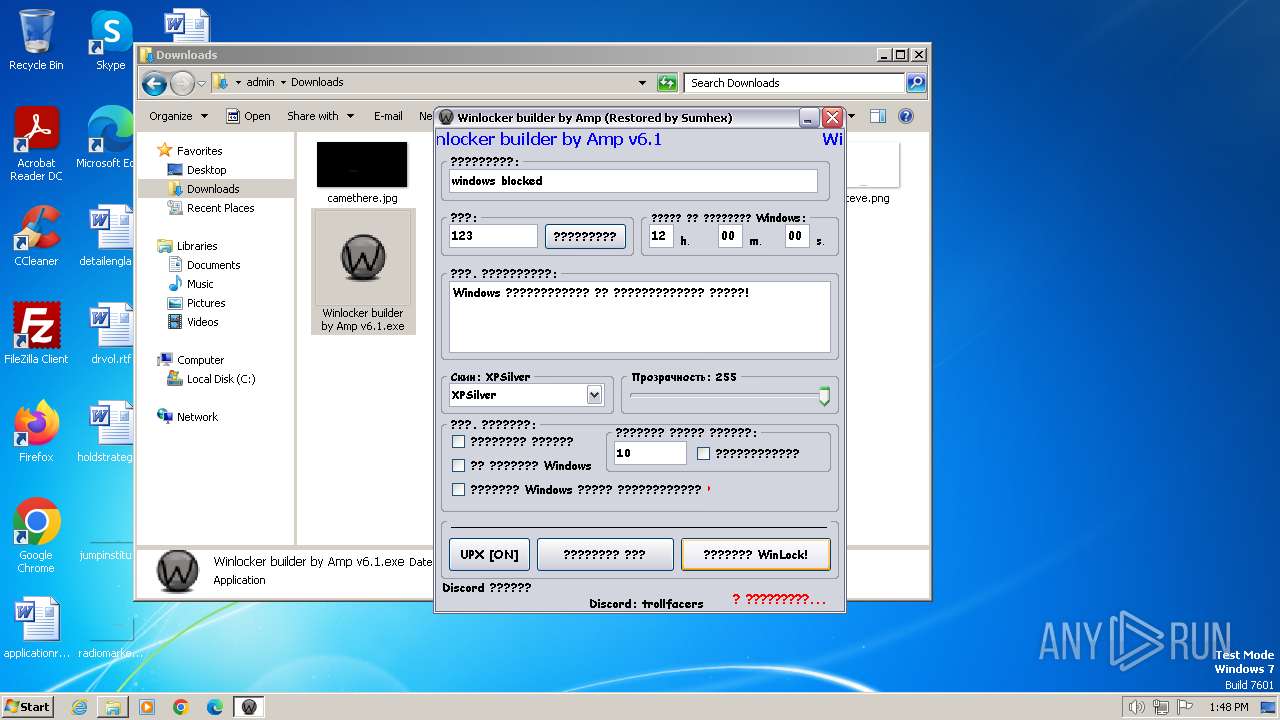This screenshot has height=720, width=1280.
Task: Tick the checkbox next to the 10 field
Action: point(704,453)
